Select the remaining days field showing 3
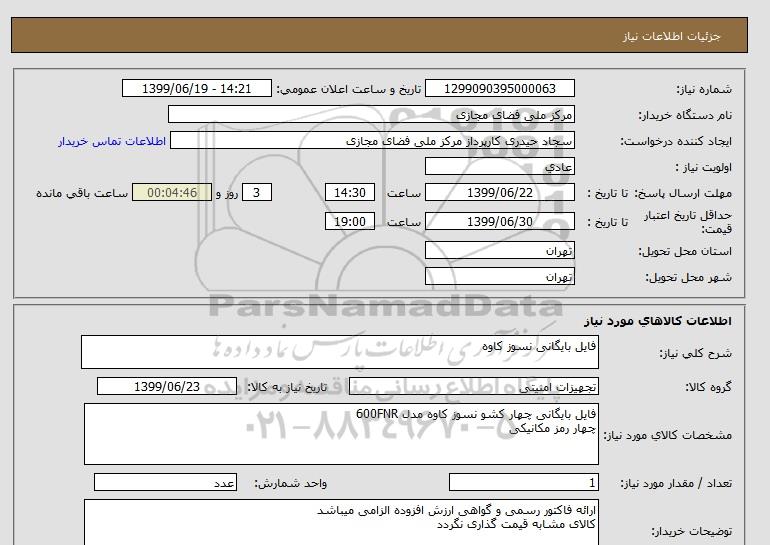 (256, 192)
